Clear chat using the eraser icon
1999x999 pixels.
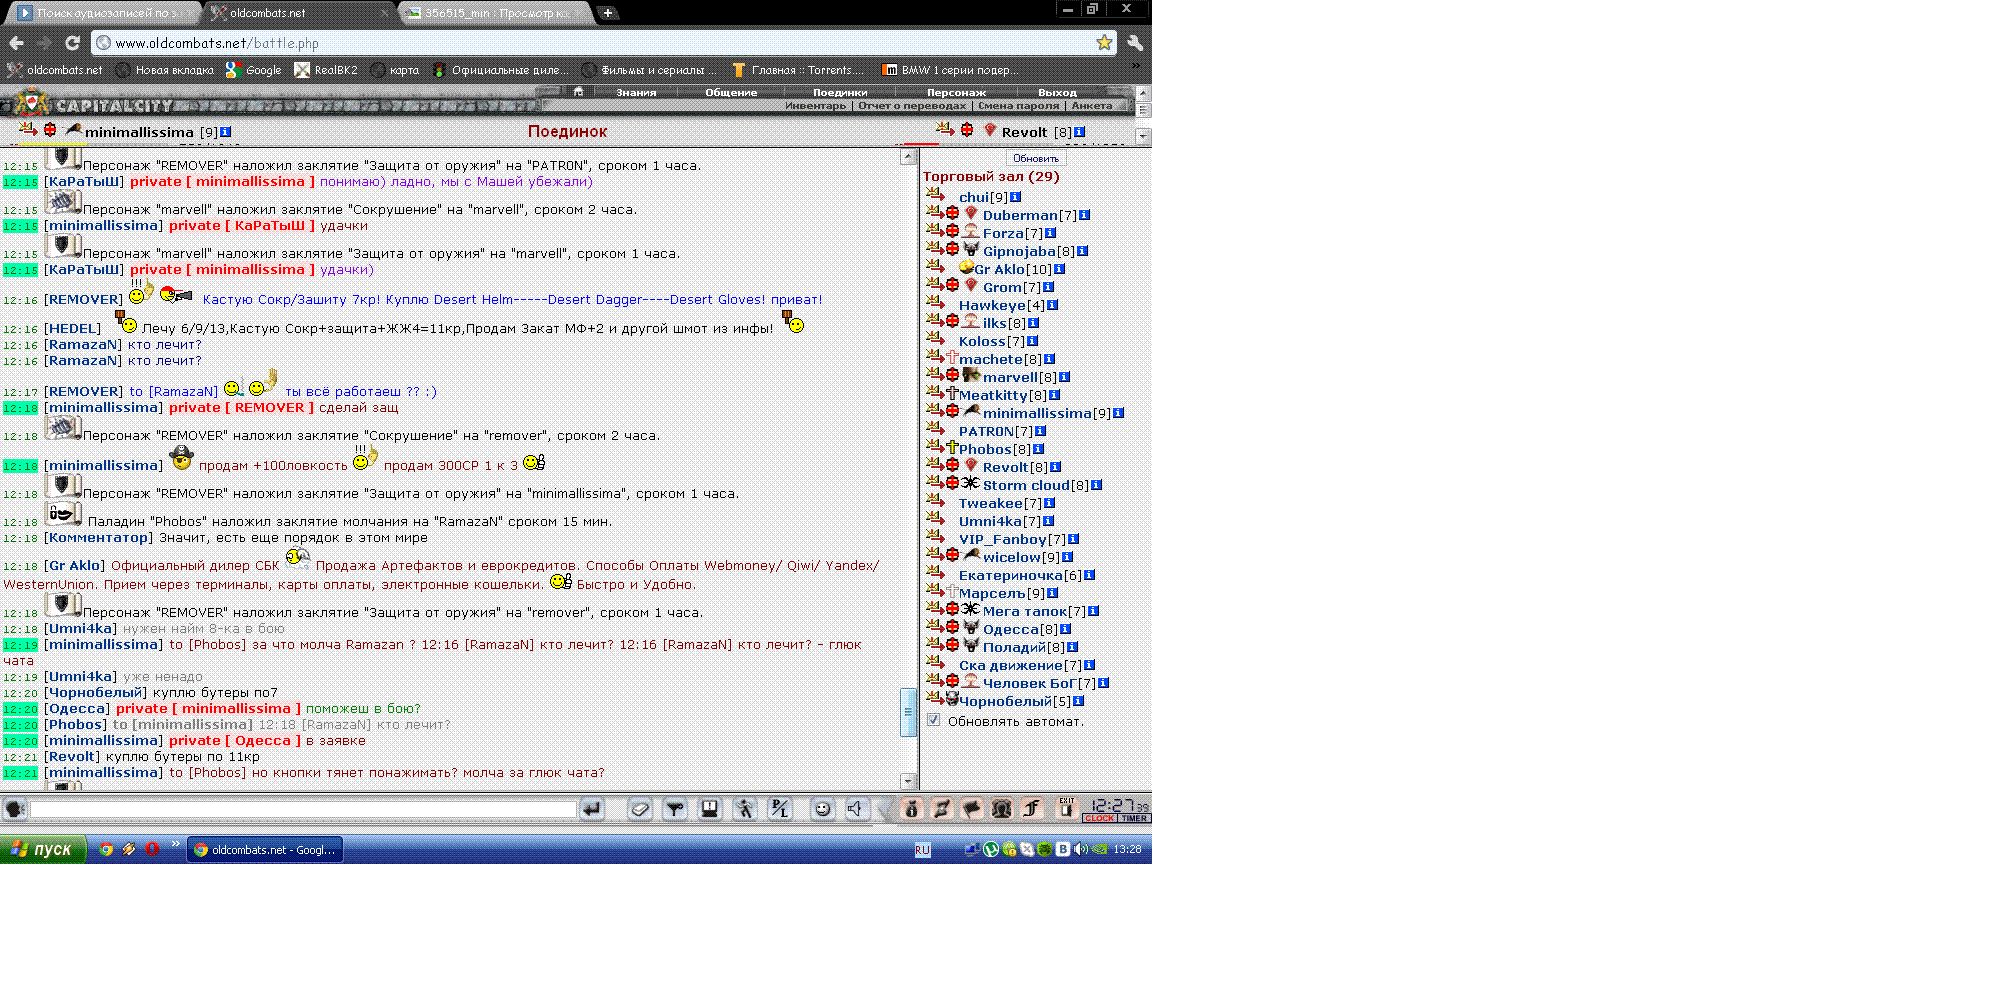640,809
